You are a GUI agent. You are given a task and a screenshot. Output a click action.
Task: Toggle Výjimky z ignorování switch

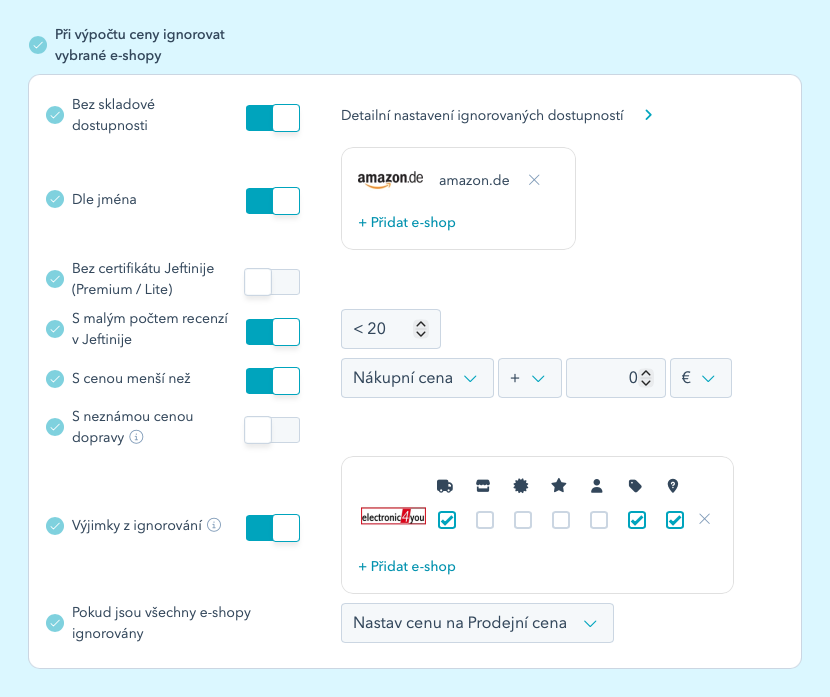tap(273, 528)
